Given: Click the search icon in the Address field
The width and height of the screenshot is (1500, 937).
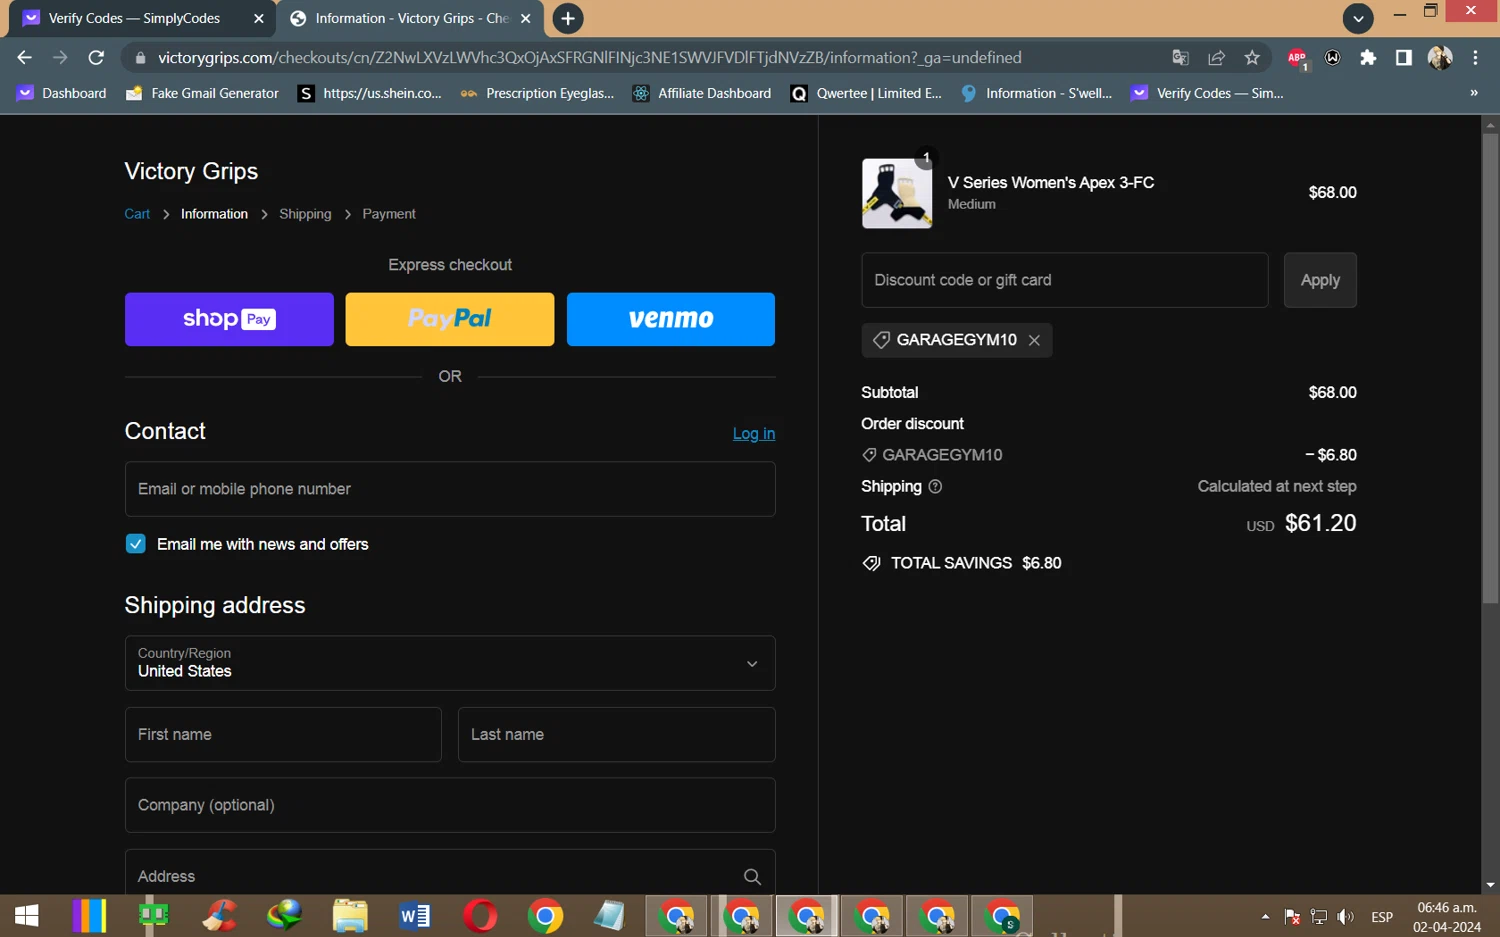Looking at the screenshot, I should click(x=752, y=877).
